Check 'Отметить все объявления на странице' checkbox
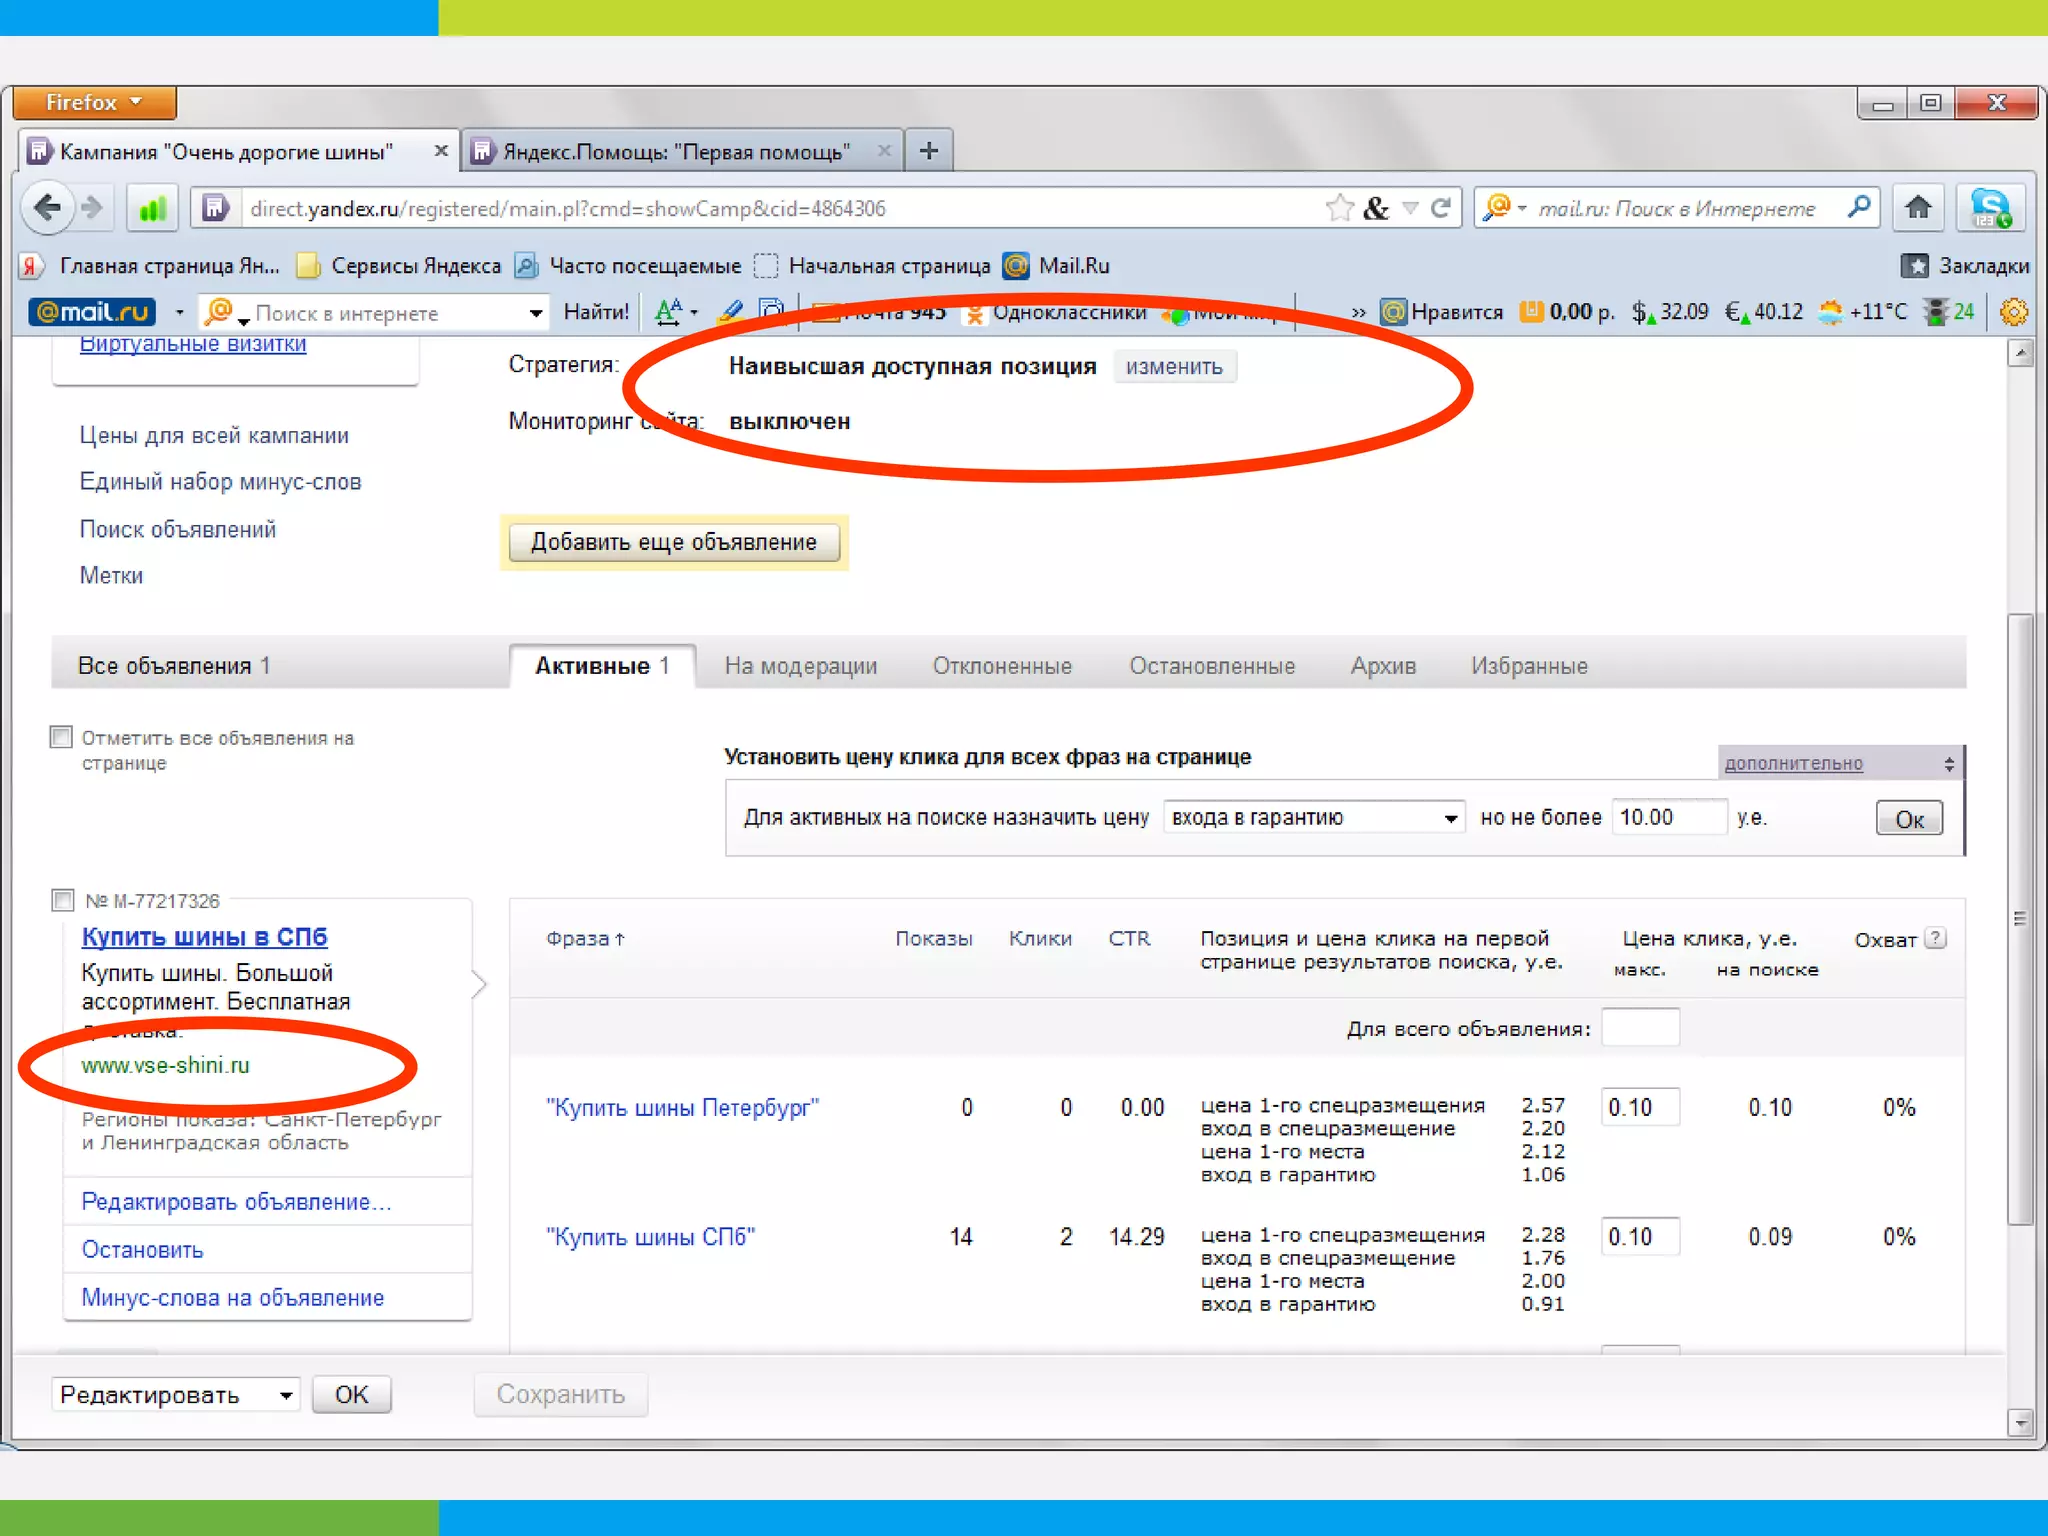Image resolution: width=2048 pixels, height=1536 pixels. pos(62,737)
